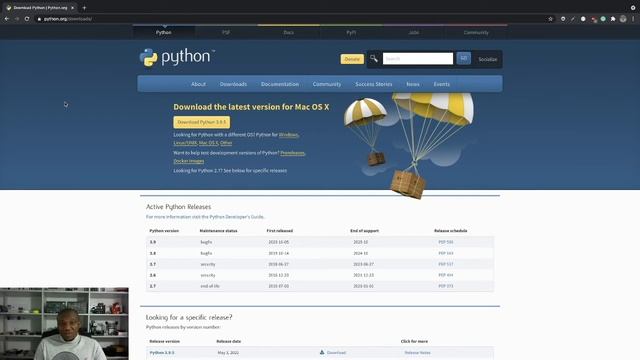Reload the page with the refresh icon
The image size is (640, 360).
pyautogui.click(x=27, y=19)
